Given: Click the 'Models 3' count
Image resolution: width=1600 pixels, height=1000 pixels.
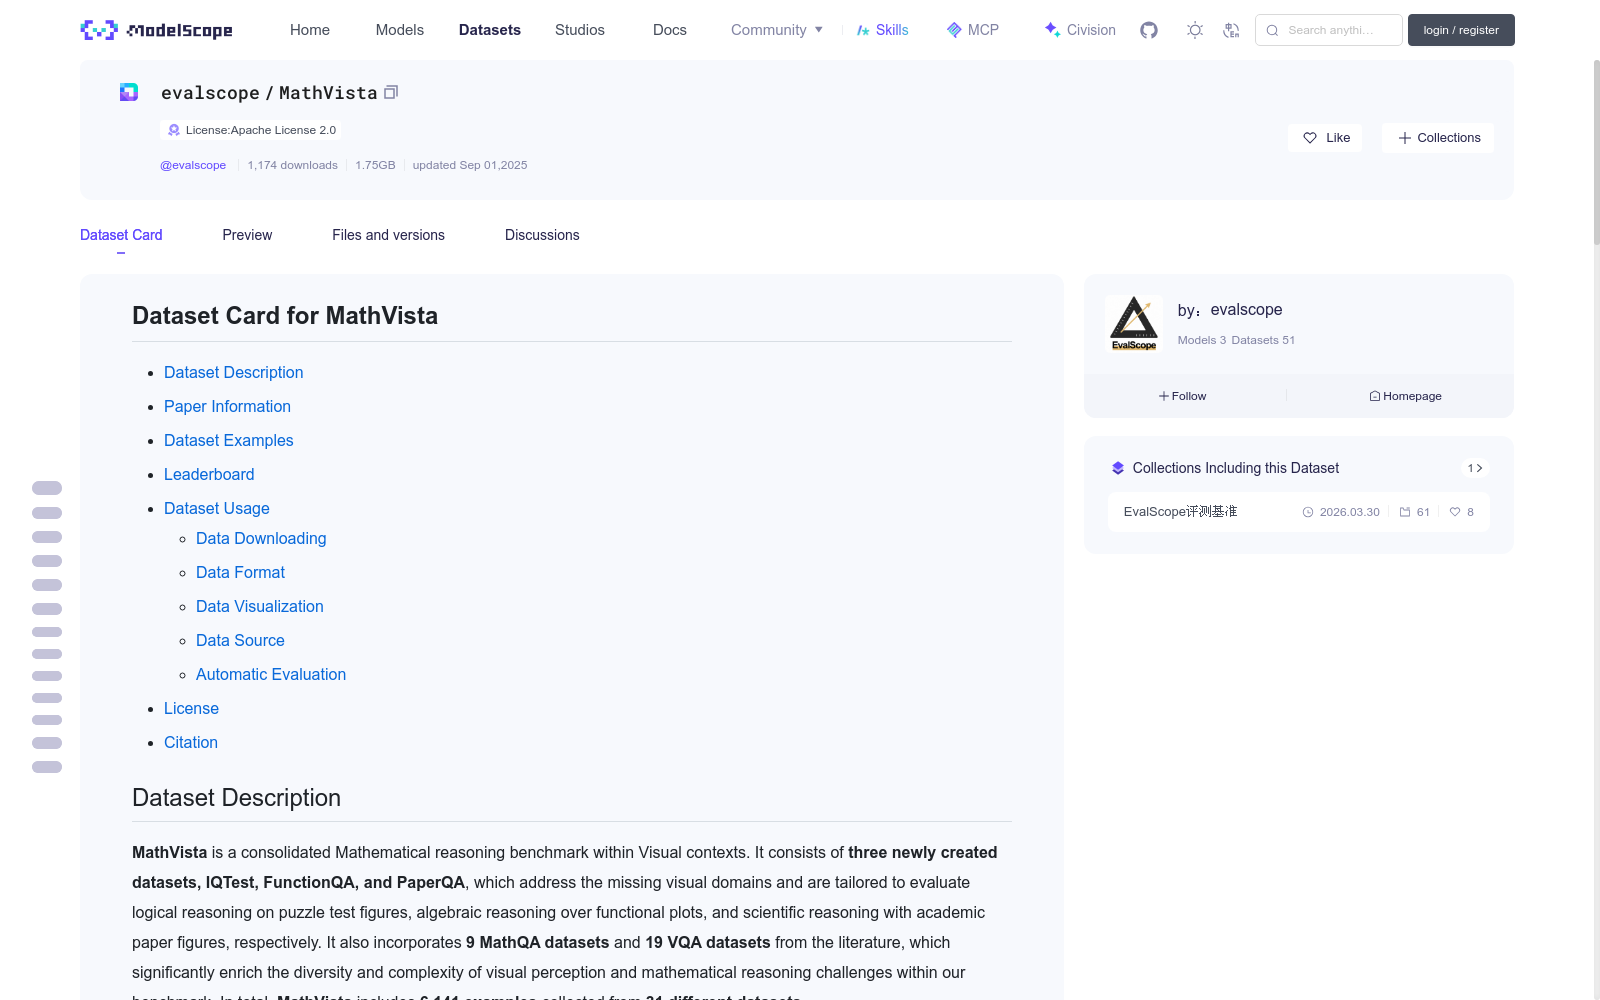Looking at the screenshot, I should point(1202,340).
